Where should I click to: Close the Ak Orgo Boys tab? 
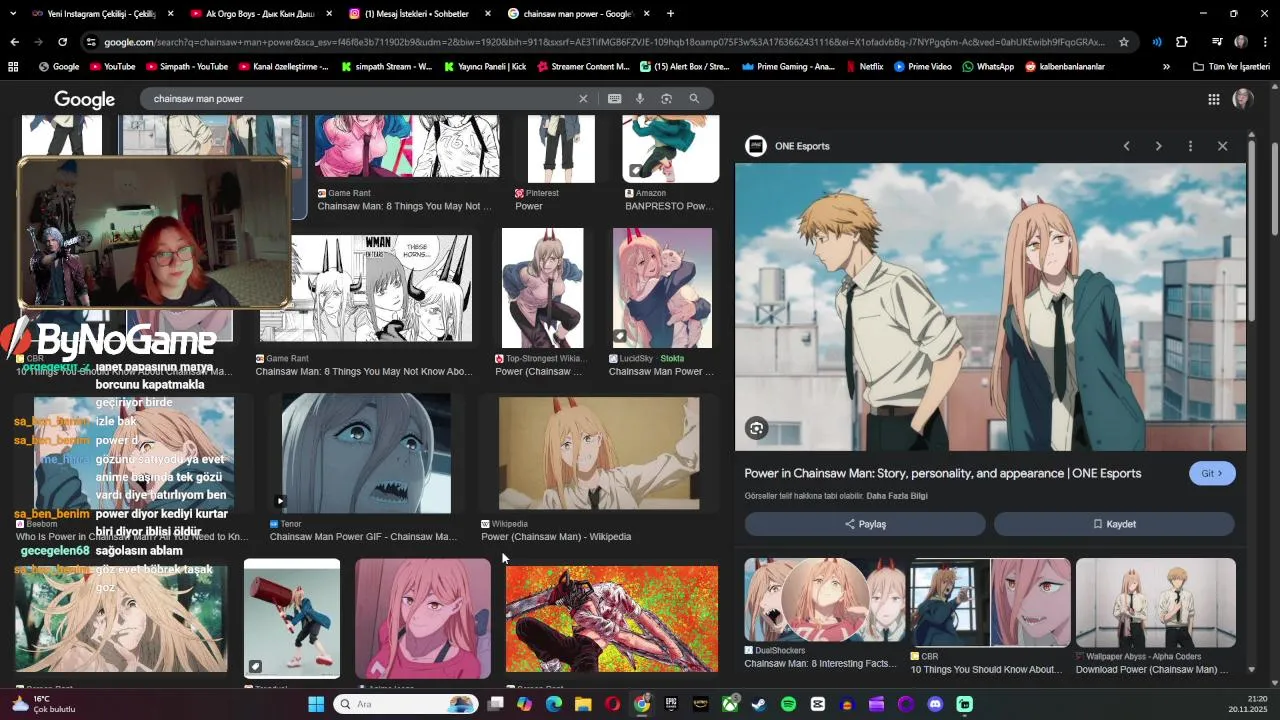click(x=329, y=14)
